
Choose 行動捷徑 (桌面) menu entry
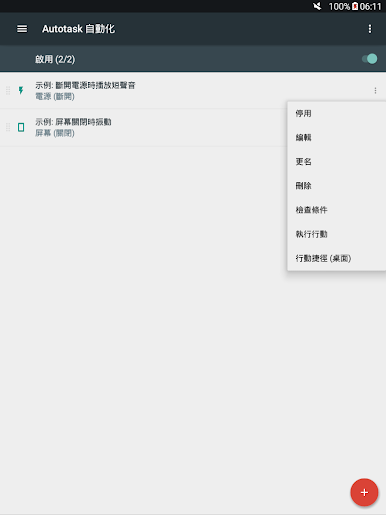point(337,258)
